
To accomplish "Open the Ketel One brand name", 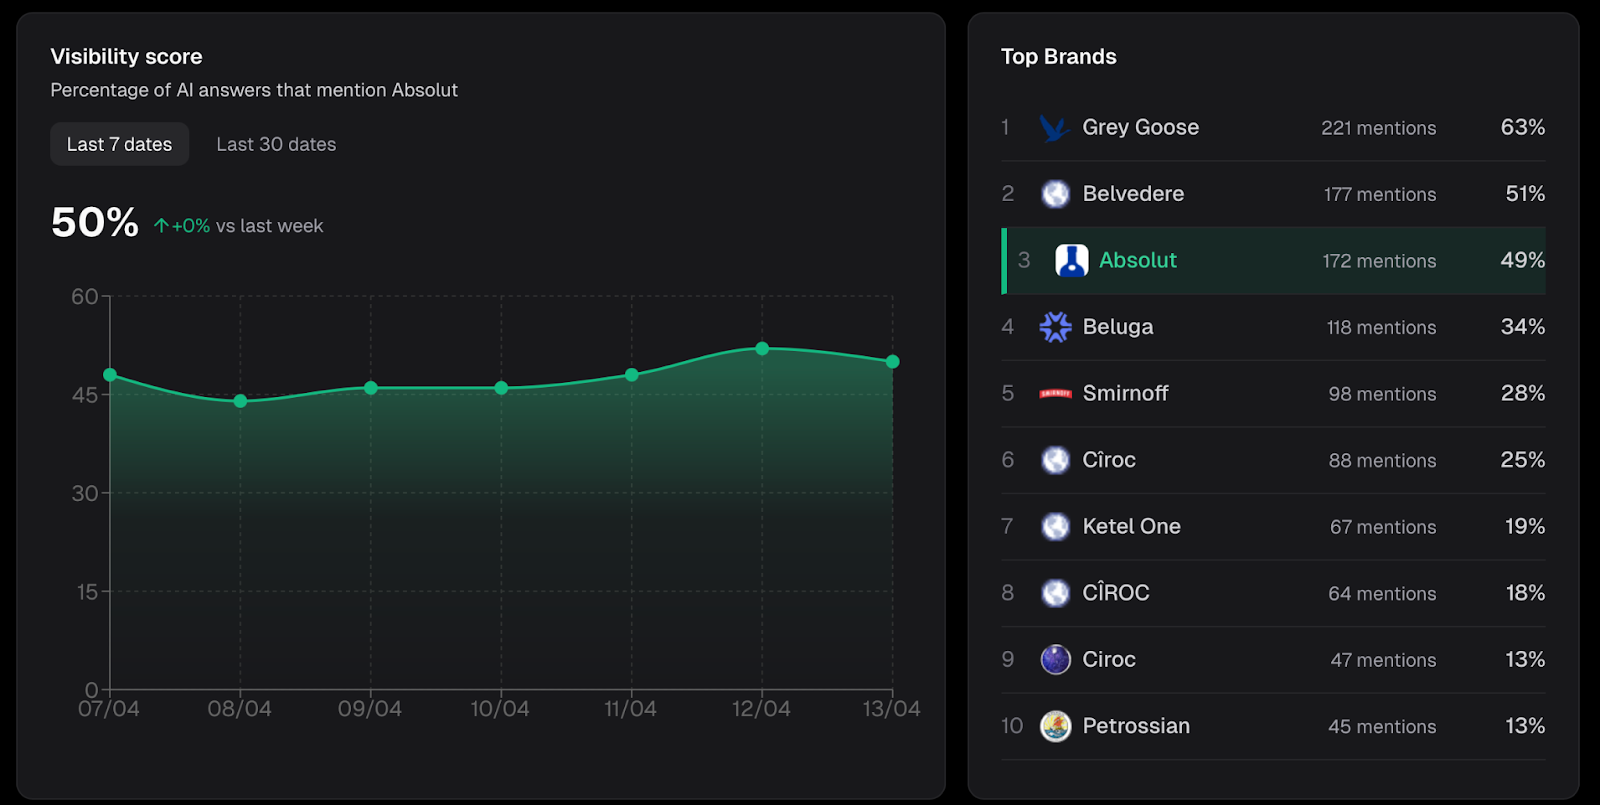I will pos(1131,526).
